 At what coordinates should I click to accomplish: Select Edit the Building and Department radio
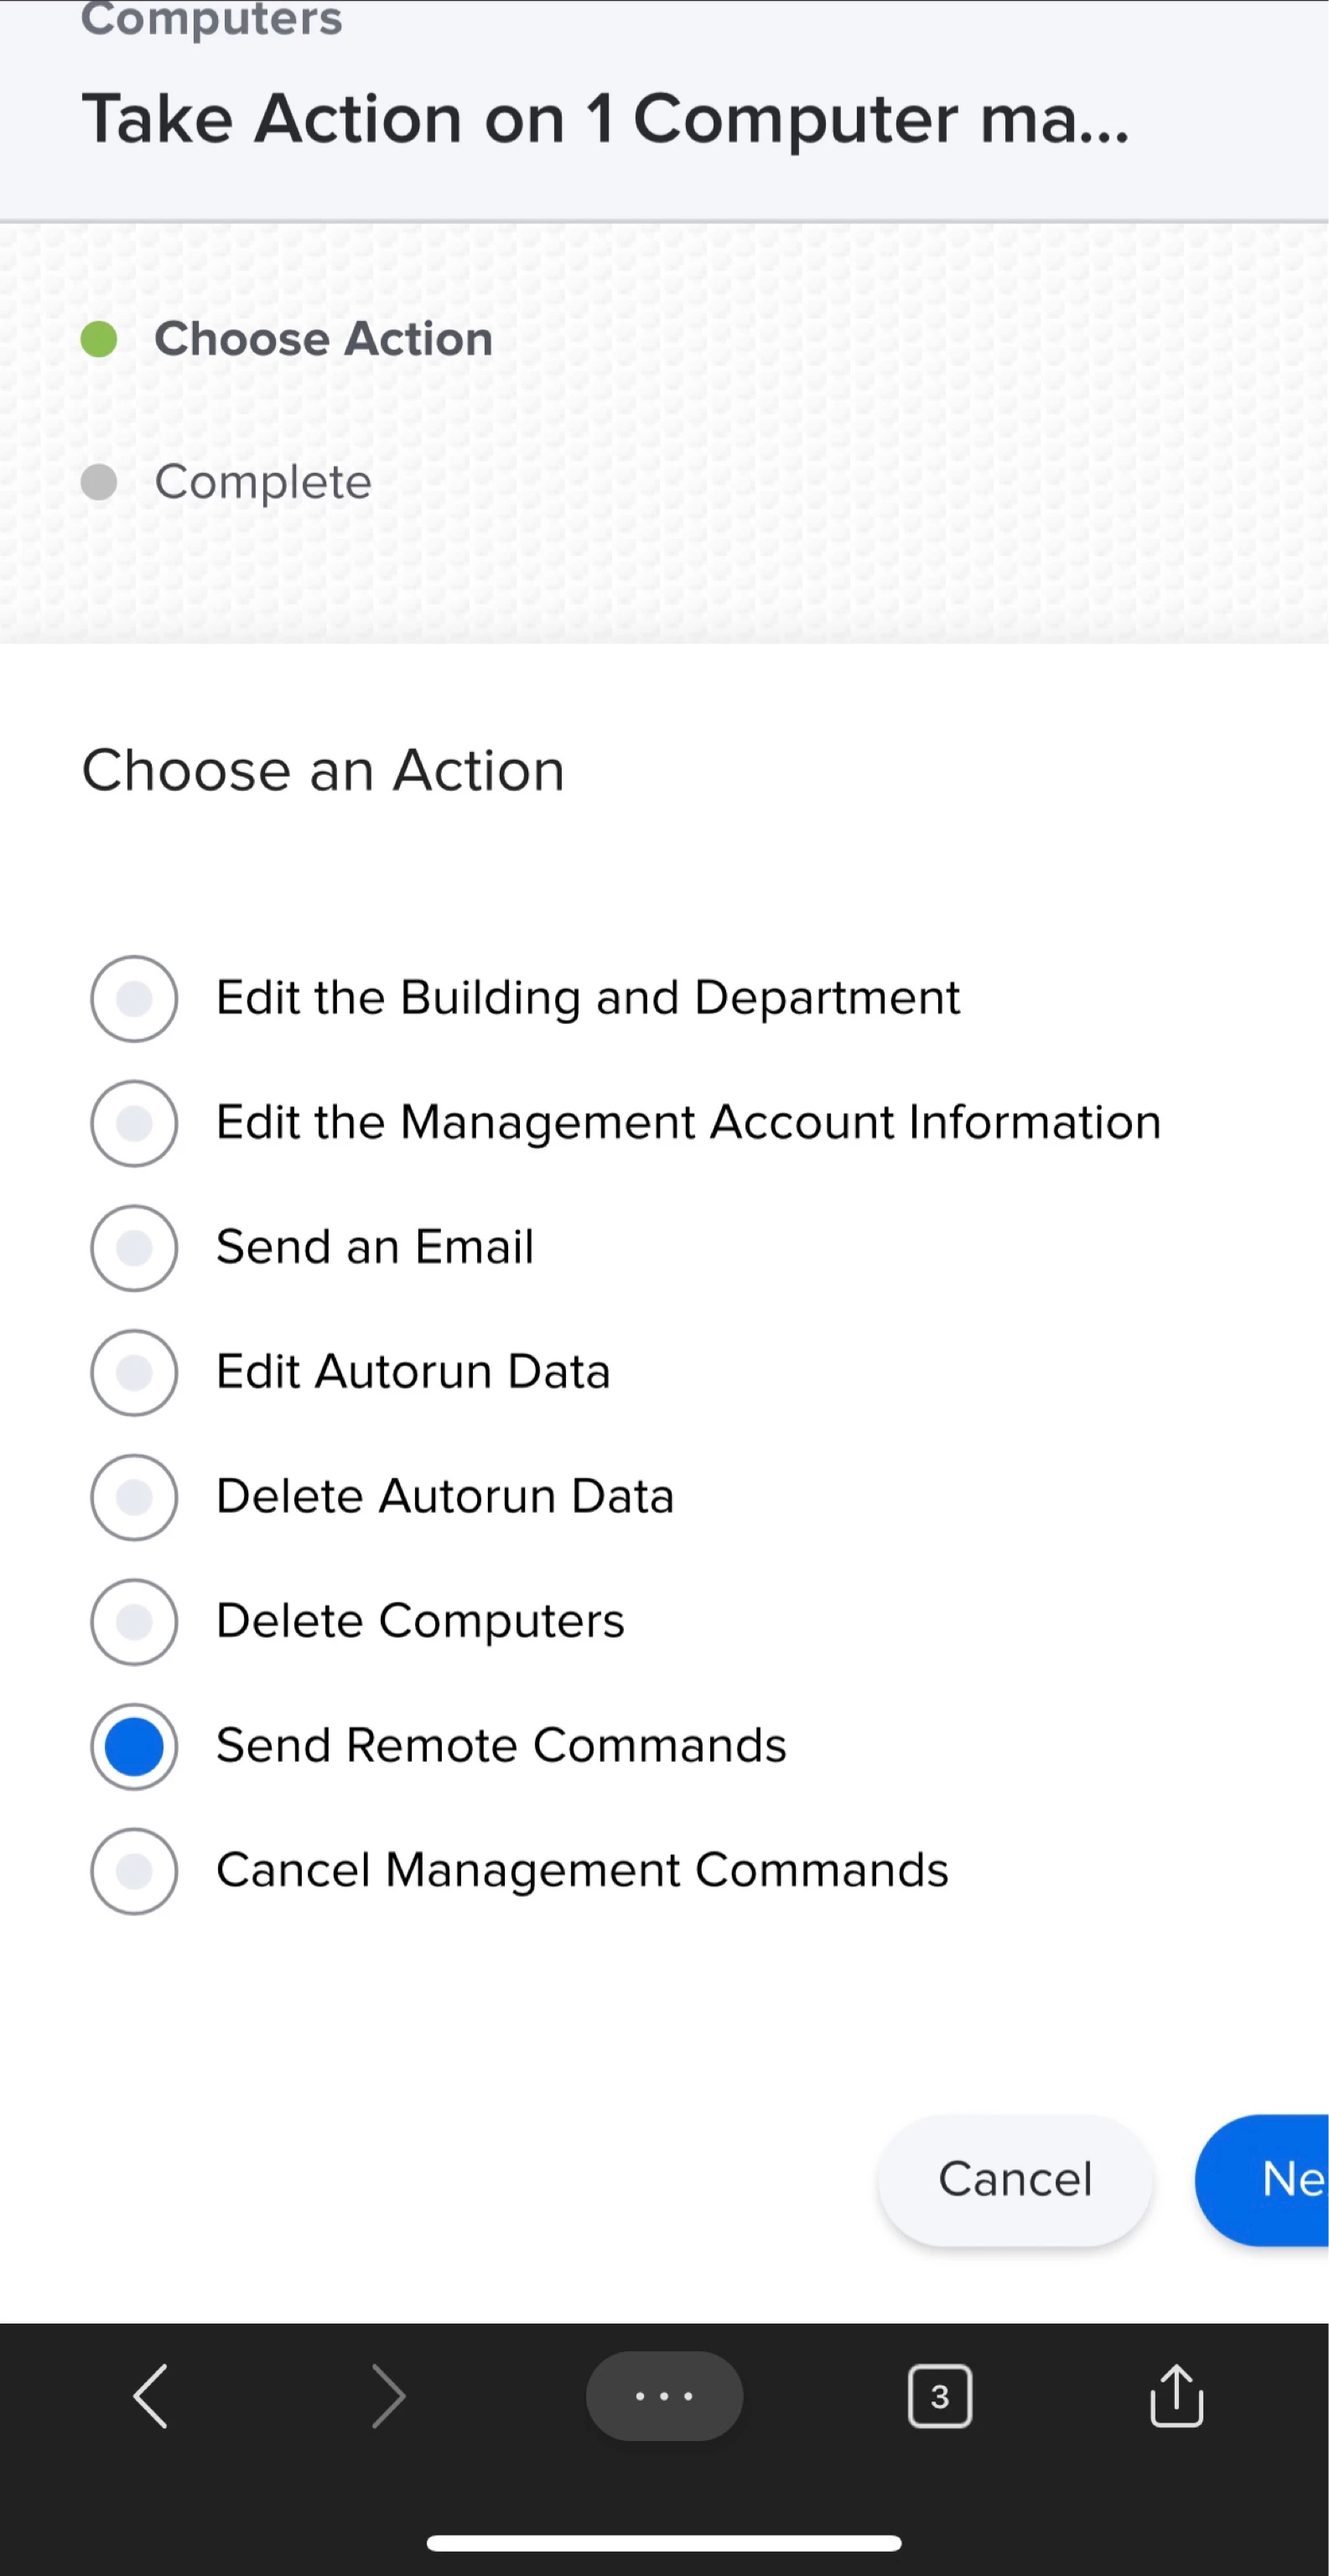[x=134, y=998]
